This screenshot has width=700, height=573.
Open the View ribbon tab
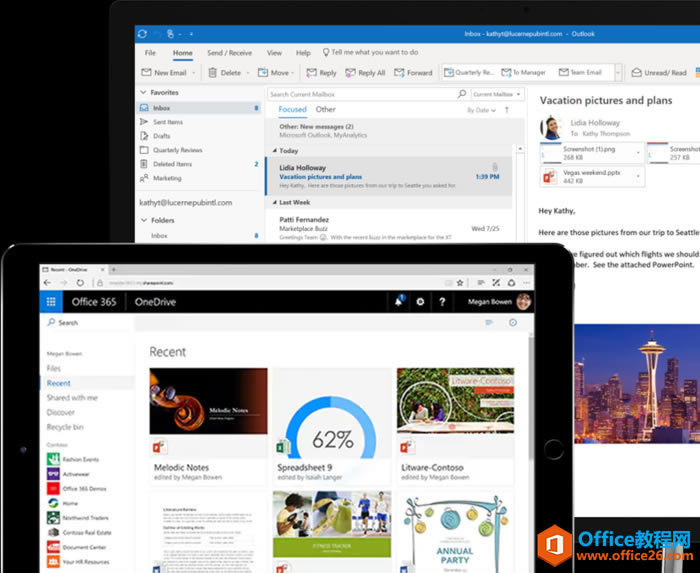(274, 52)
